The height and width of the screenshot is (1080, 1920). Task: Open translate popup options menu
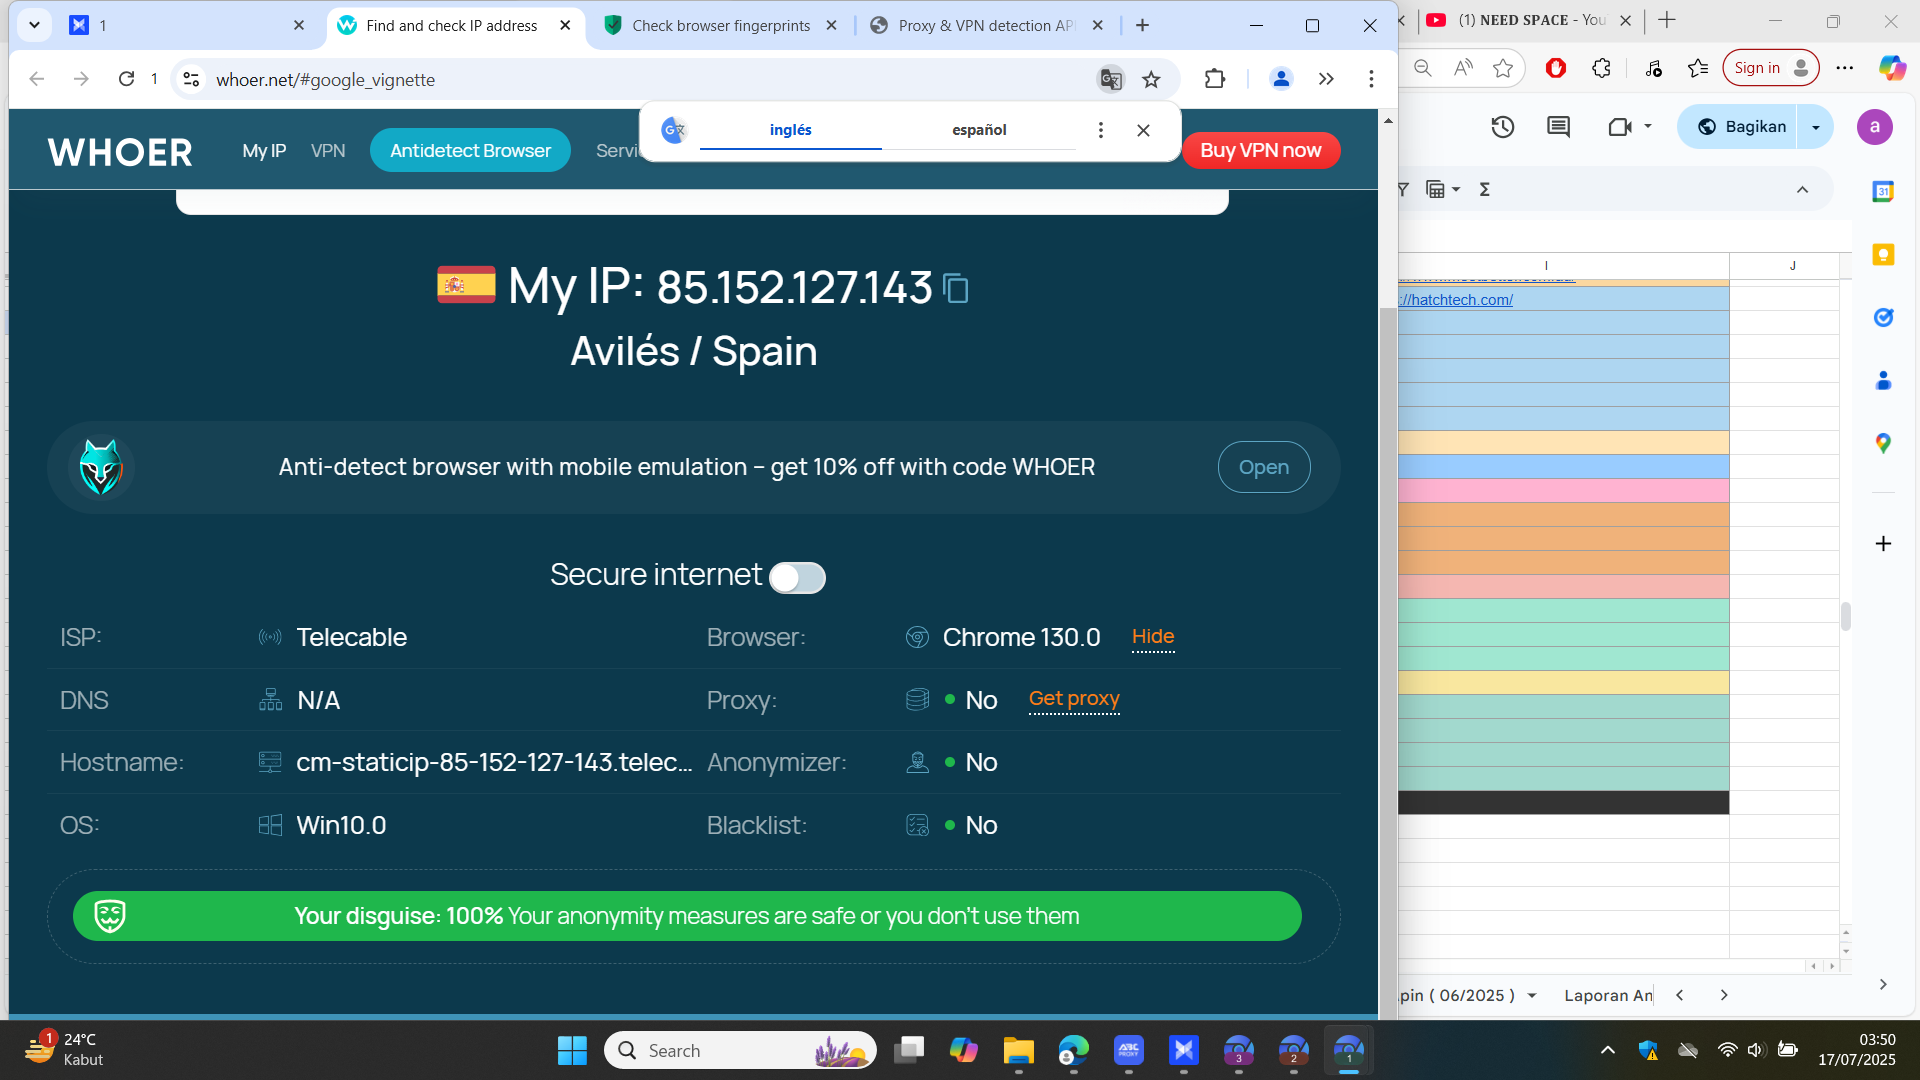(1101, 130)
